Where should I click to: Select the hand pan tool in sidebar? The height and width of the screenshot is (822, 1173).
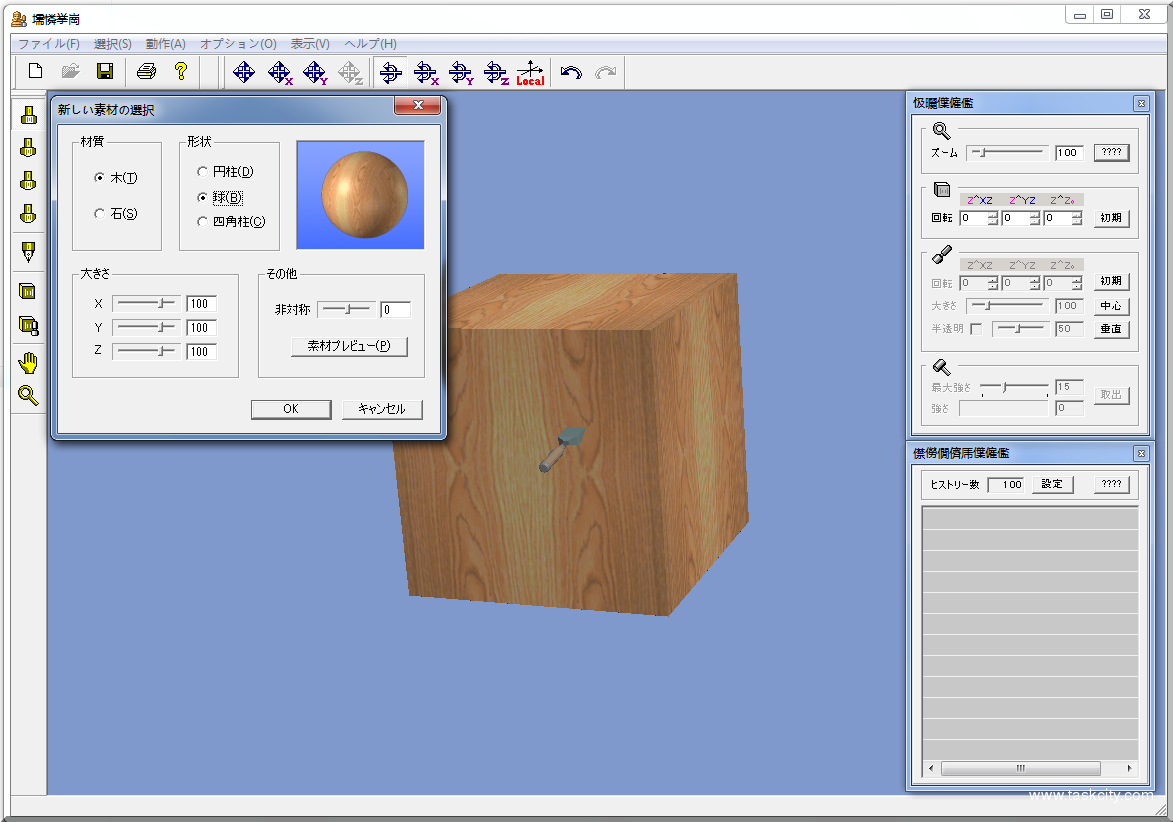tap(28, 362)
